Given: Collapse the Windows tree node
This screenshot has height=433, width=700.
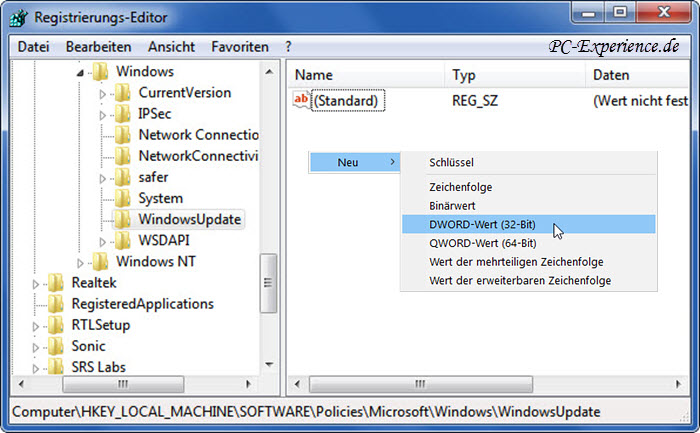Looking at the screenshot, I should [81, 73].
